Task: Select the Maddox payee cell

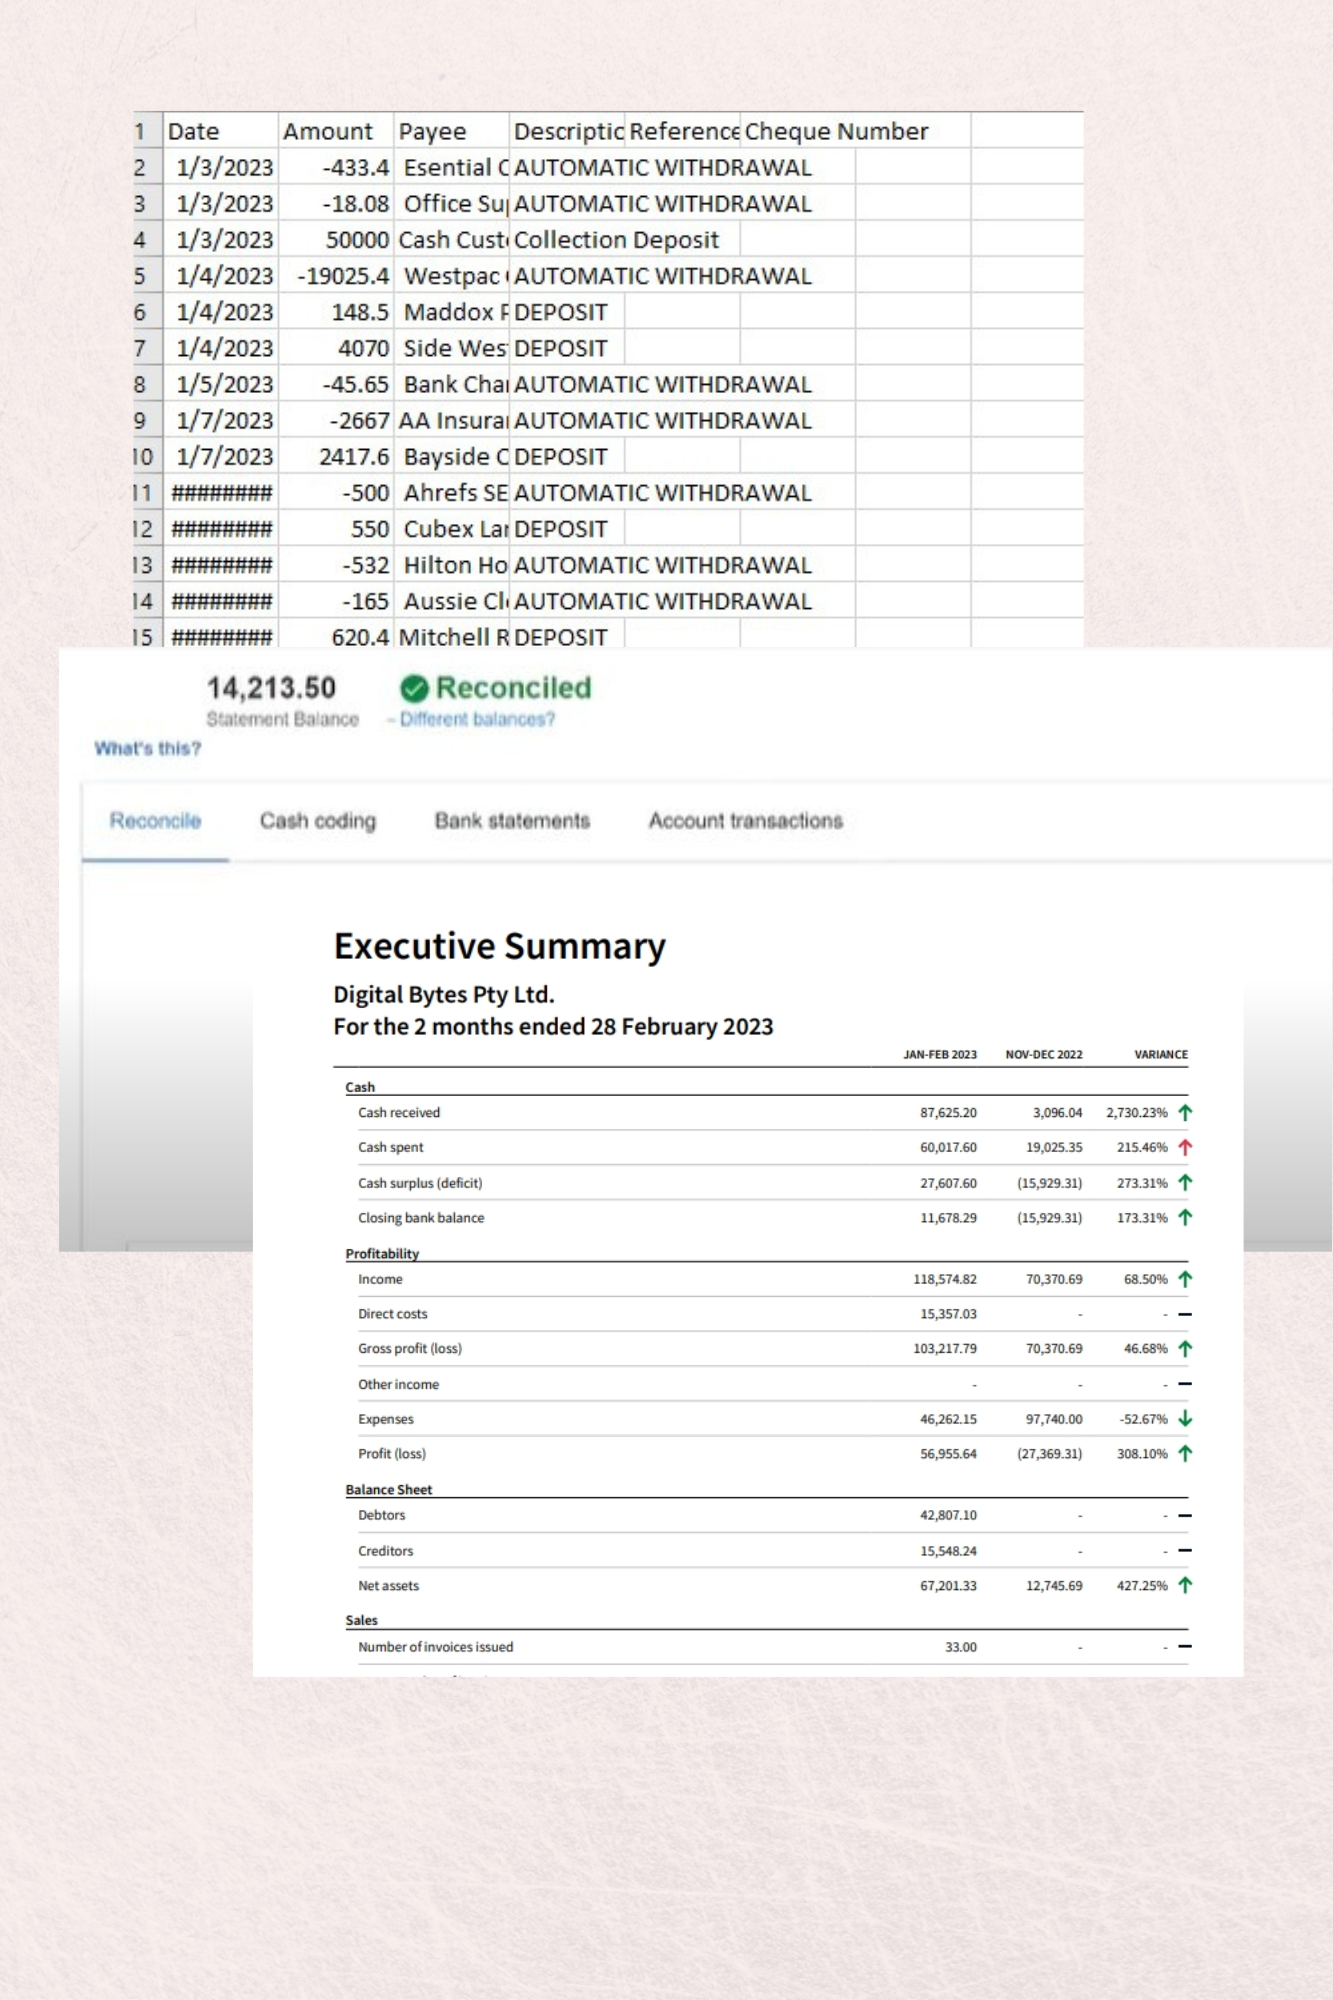Action: 452,312
